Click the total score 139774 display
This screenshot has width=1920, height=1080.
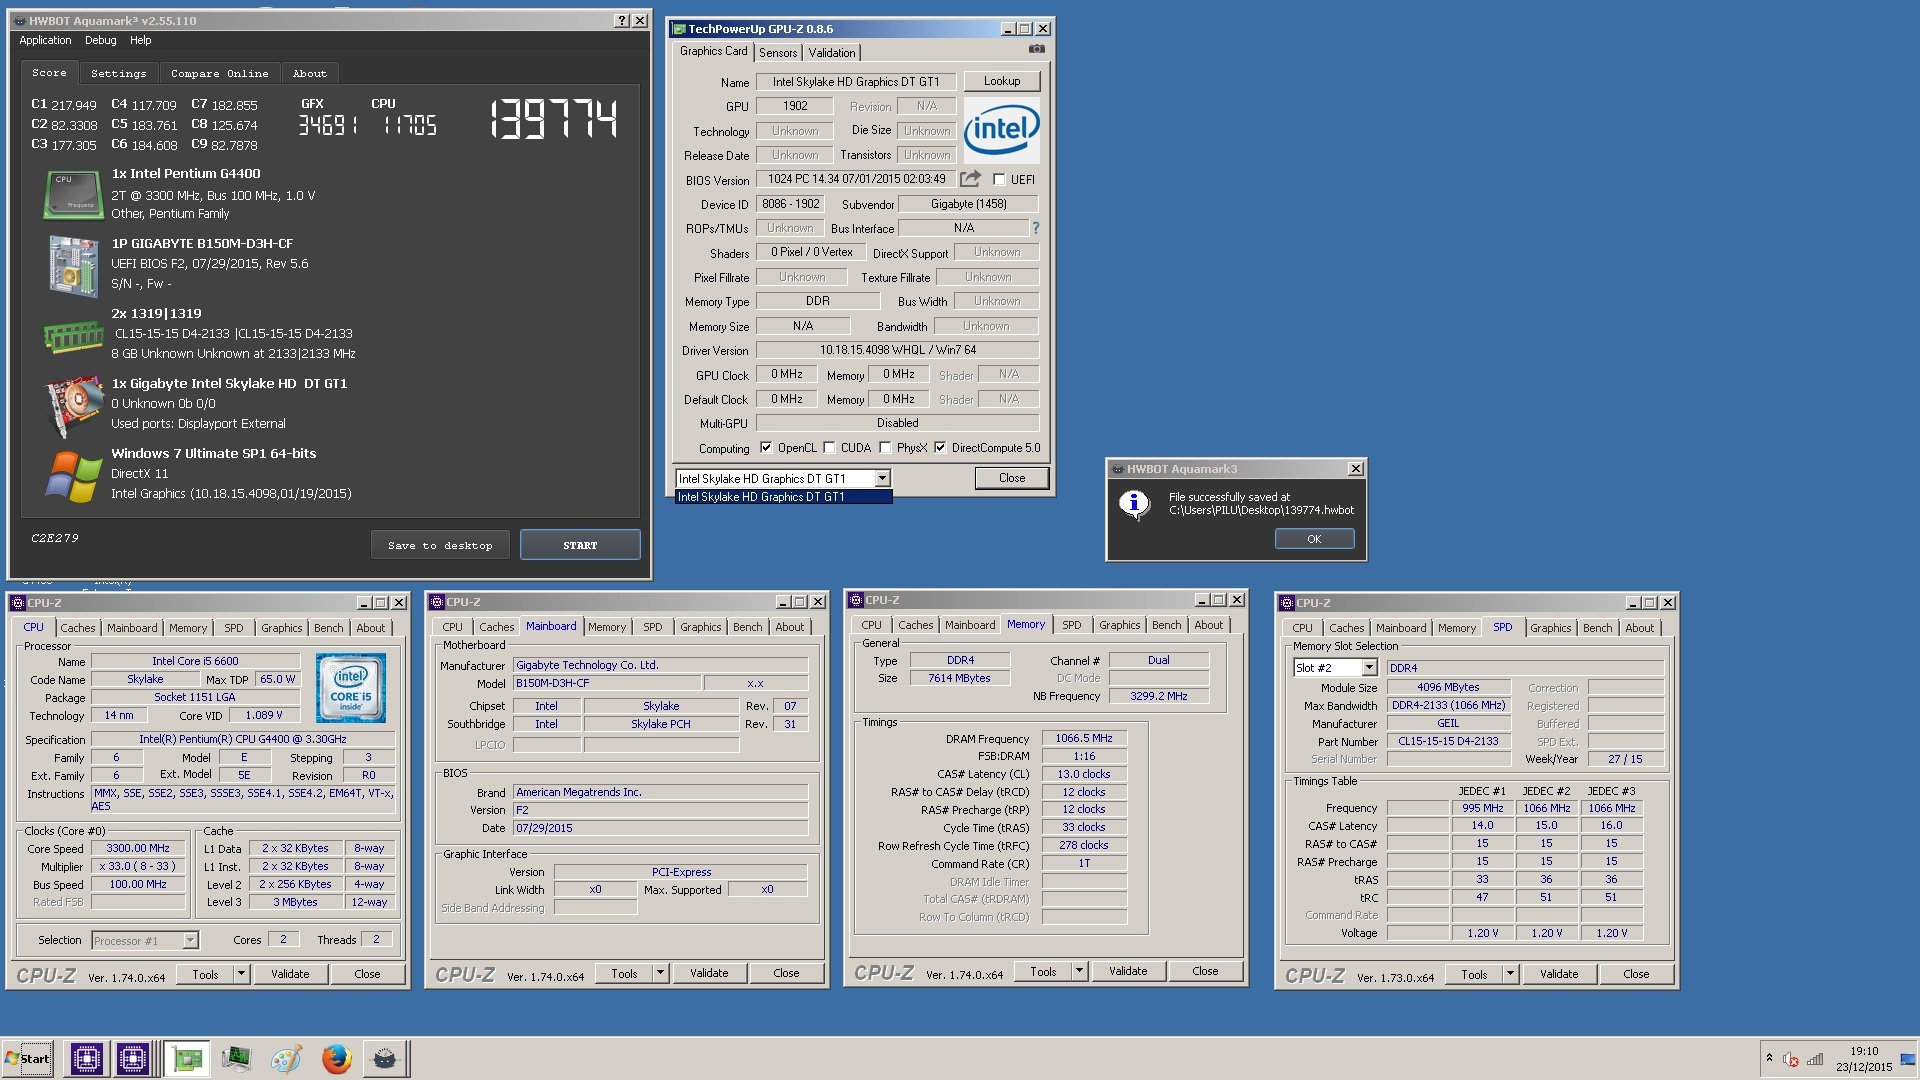pos(553,119)
